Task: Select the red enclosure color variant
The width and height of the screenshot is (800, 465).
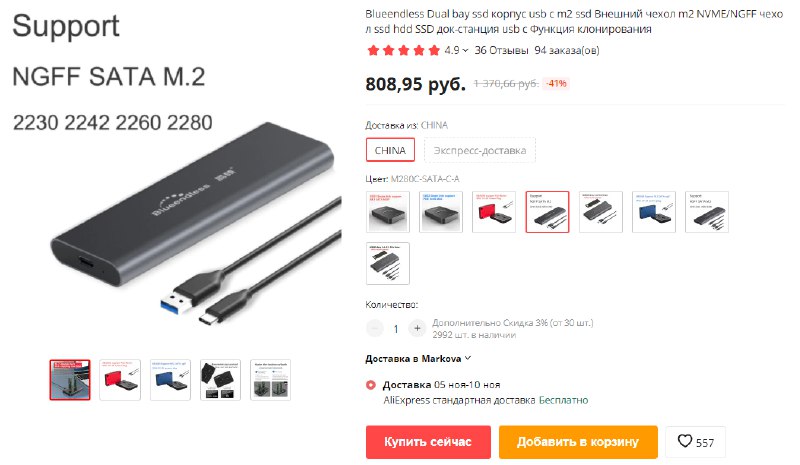Action: pos(494,212)
